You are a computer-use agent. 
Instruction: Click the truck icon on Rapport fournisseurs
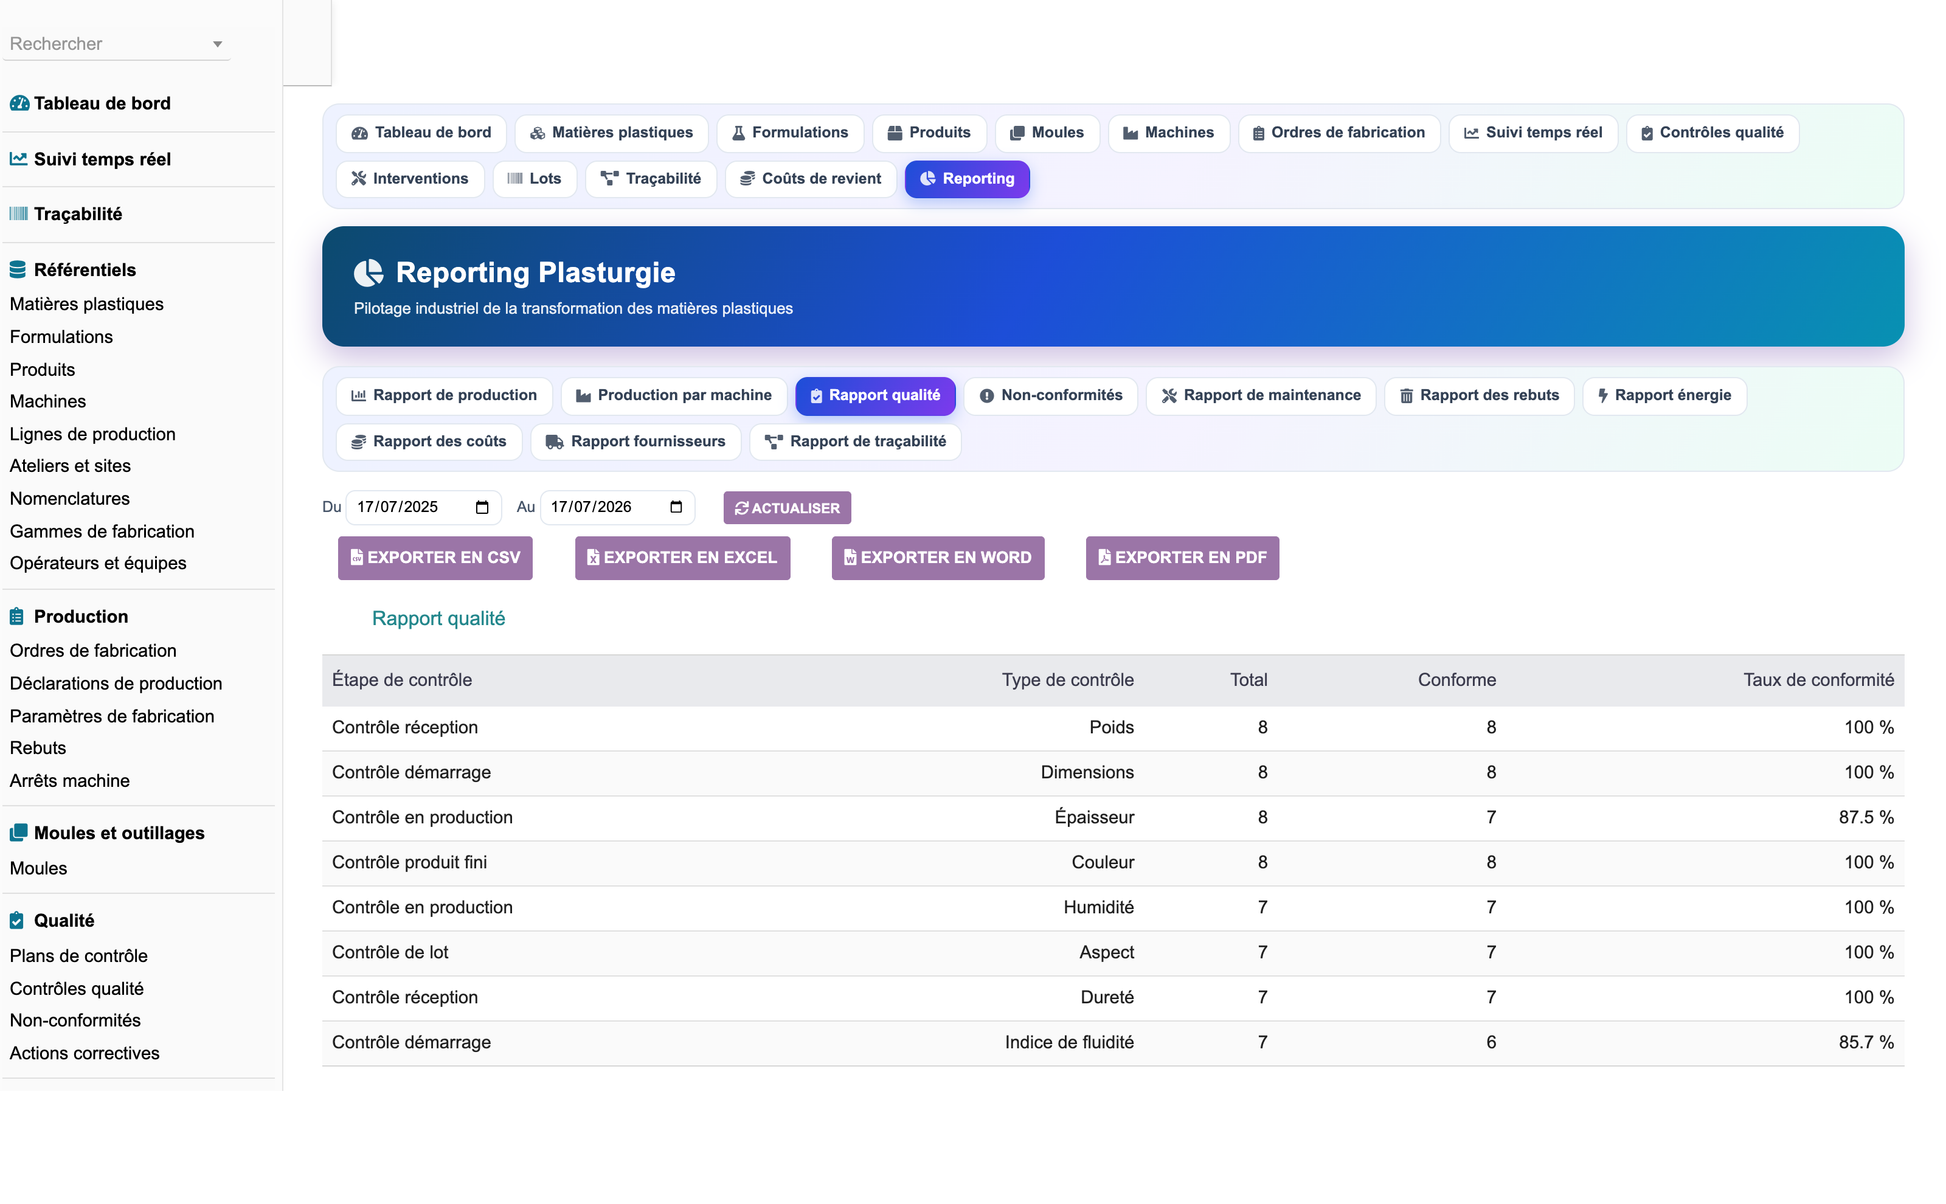(554, 442)
